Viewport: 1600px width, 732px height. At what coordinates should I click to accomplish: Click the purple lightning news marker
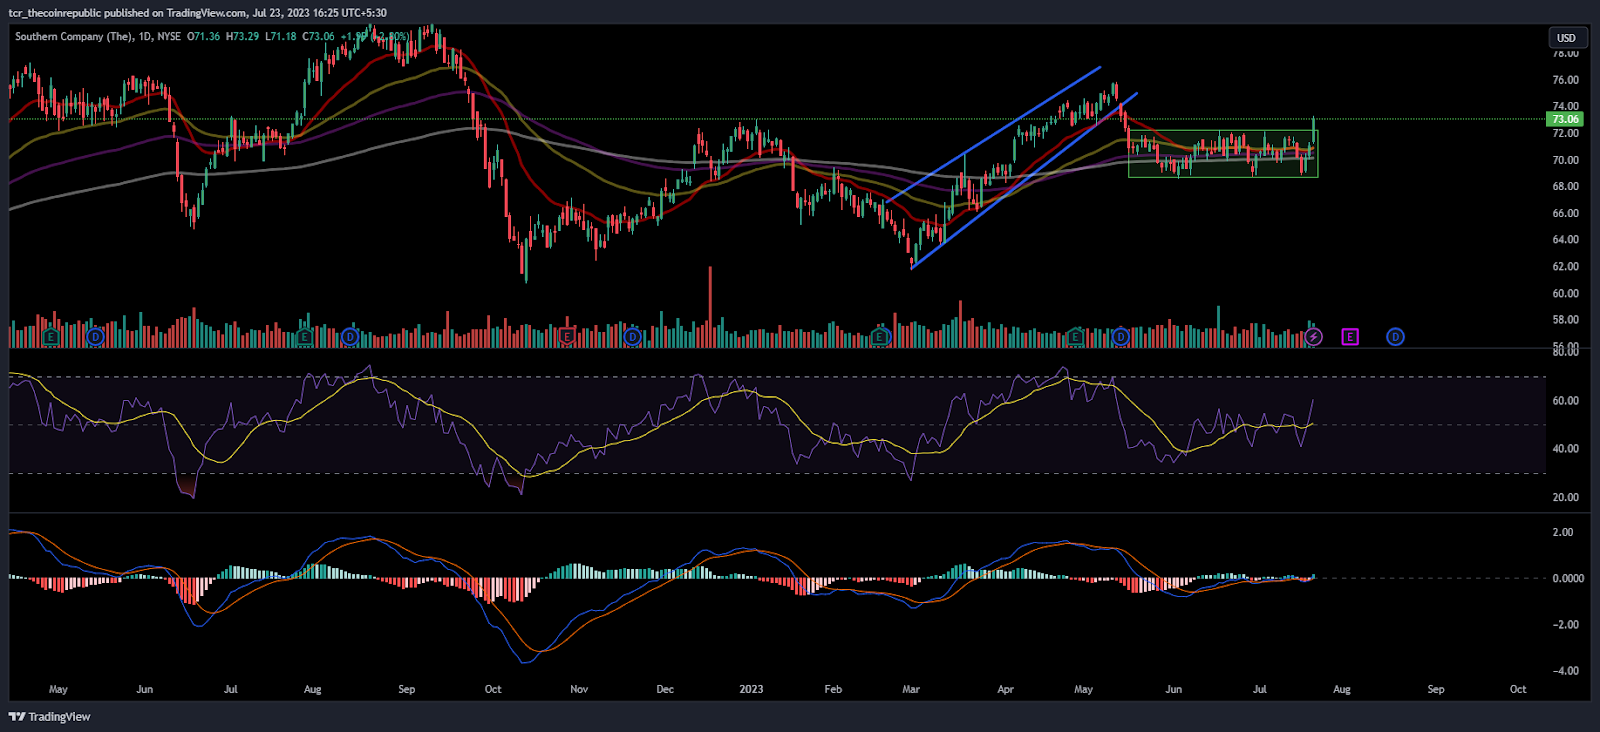click(1314, 337)
